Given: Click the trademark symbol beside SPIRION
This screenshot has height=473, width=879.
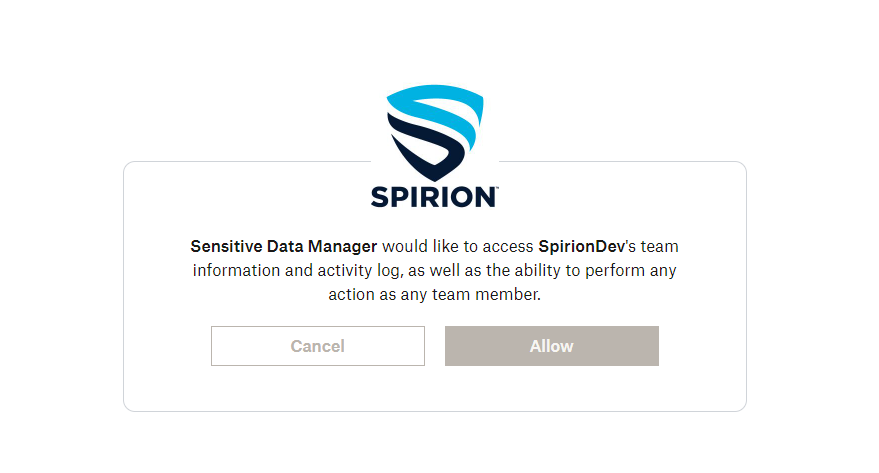Looking at the screenshot, I should (x=496, y=188).
